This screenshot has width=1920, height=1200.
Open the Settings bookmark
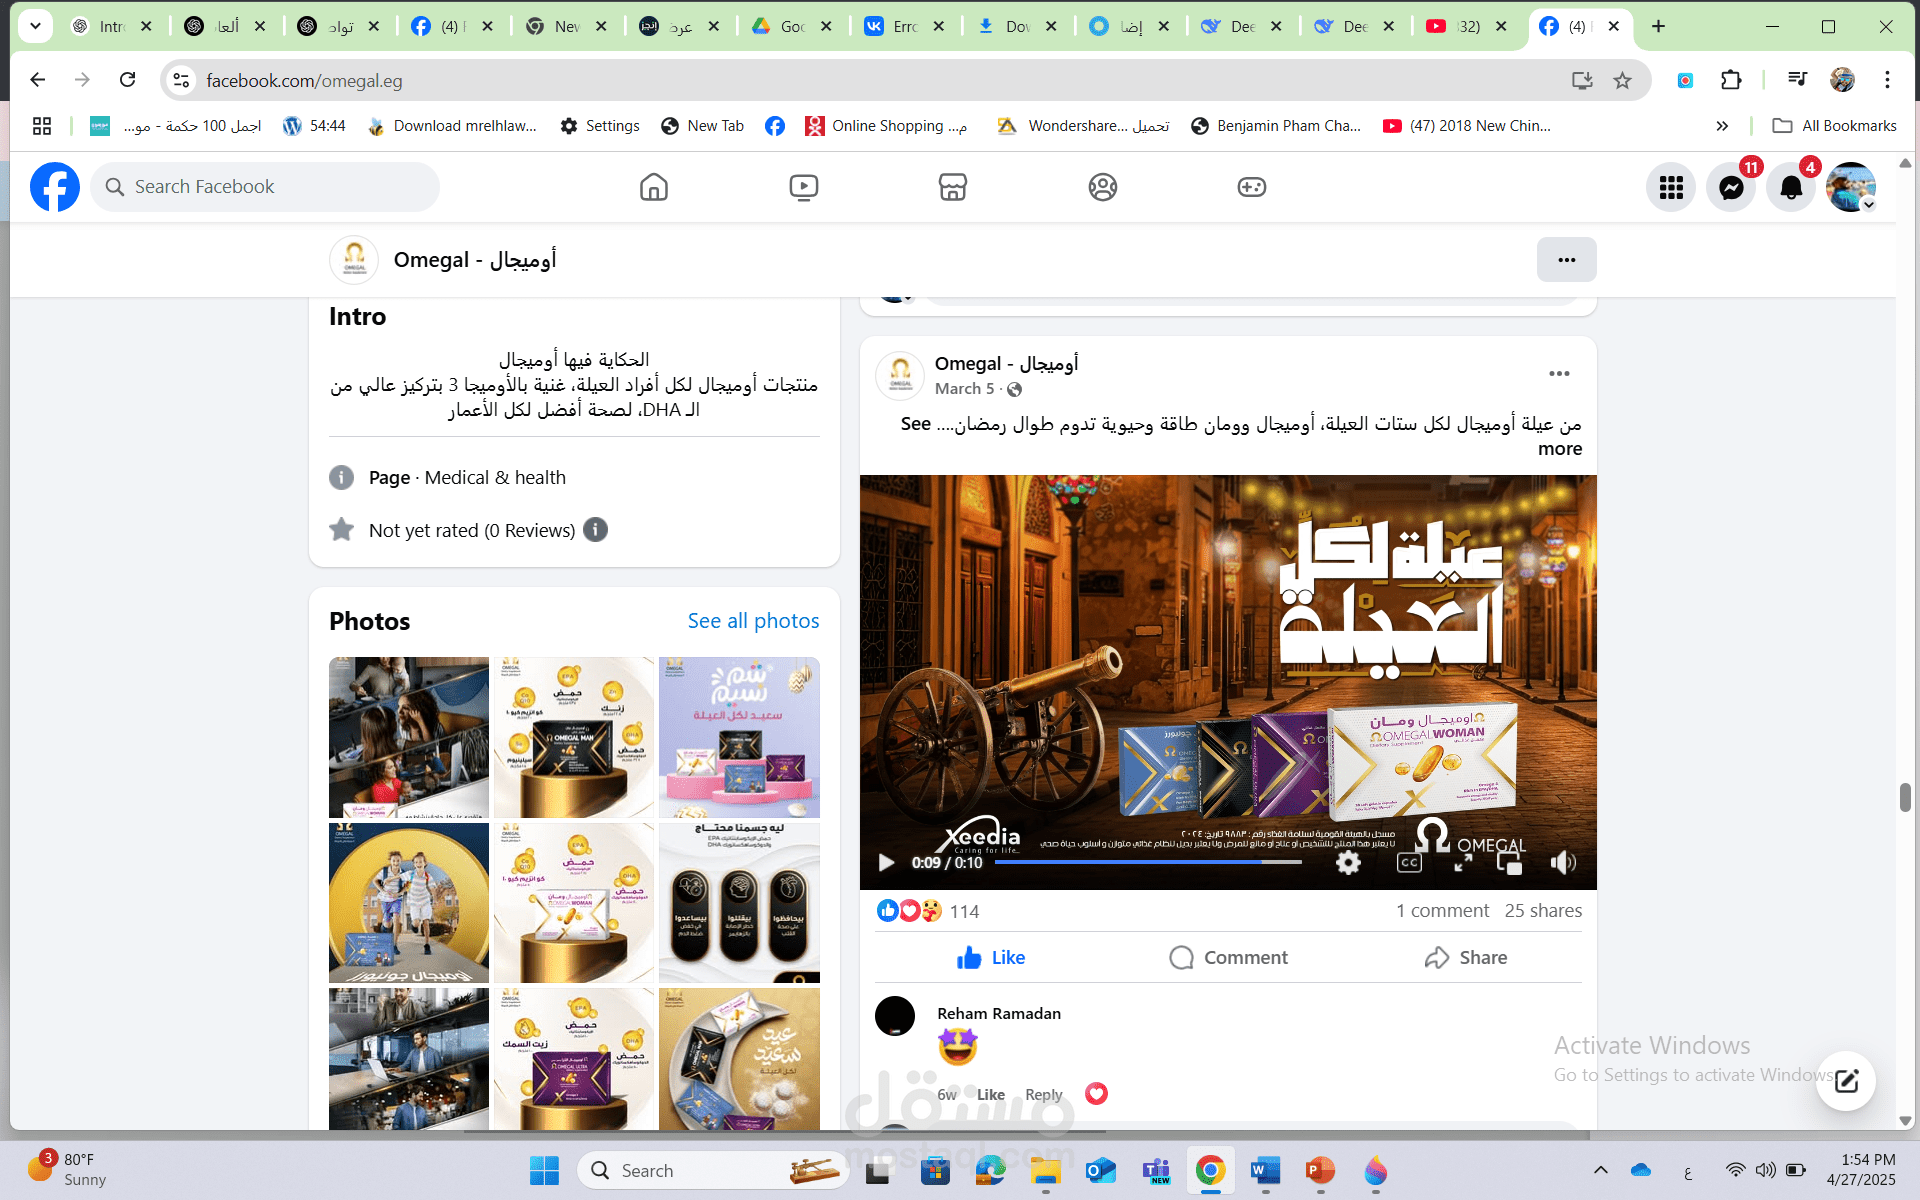(x=600, y=126)
